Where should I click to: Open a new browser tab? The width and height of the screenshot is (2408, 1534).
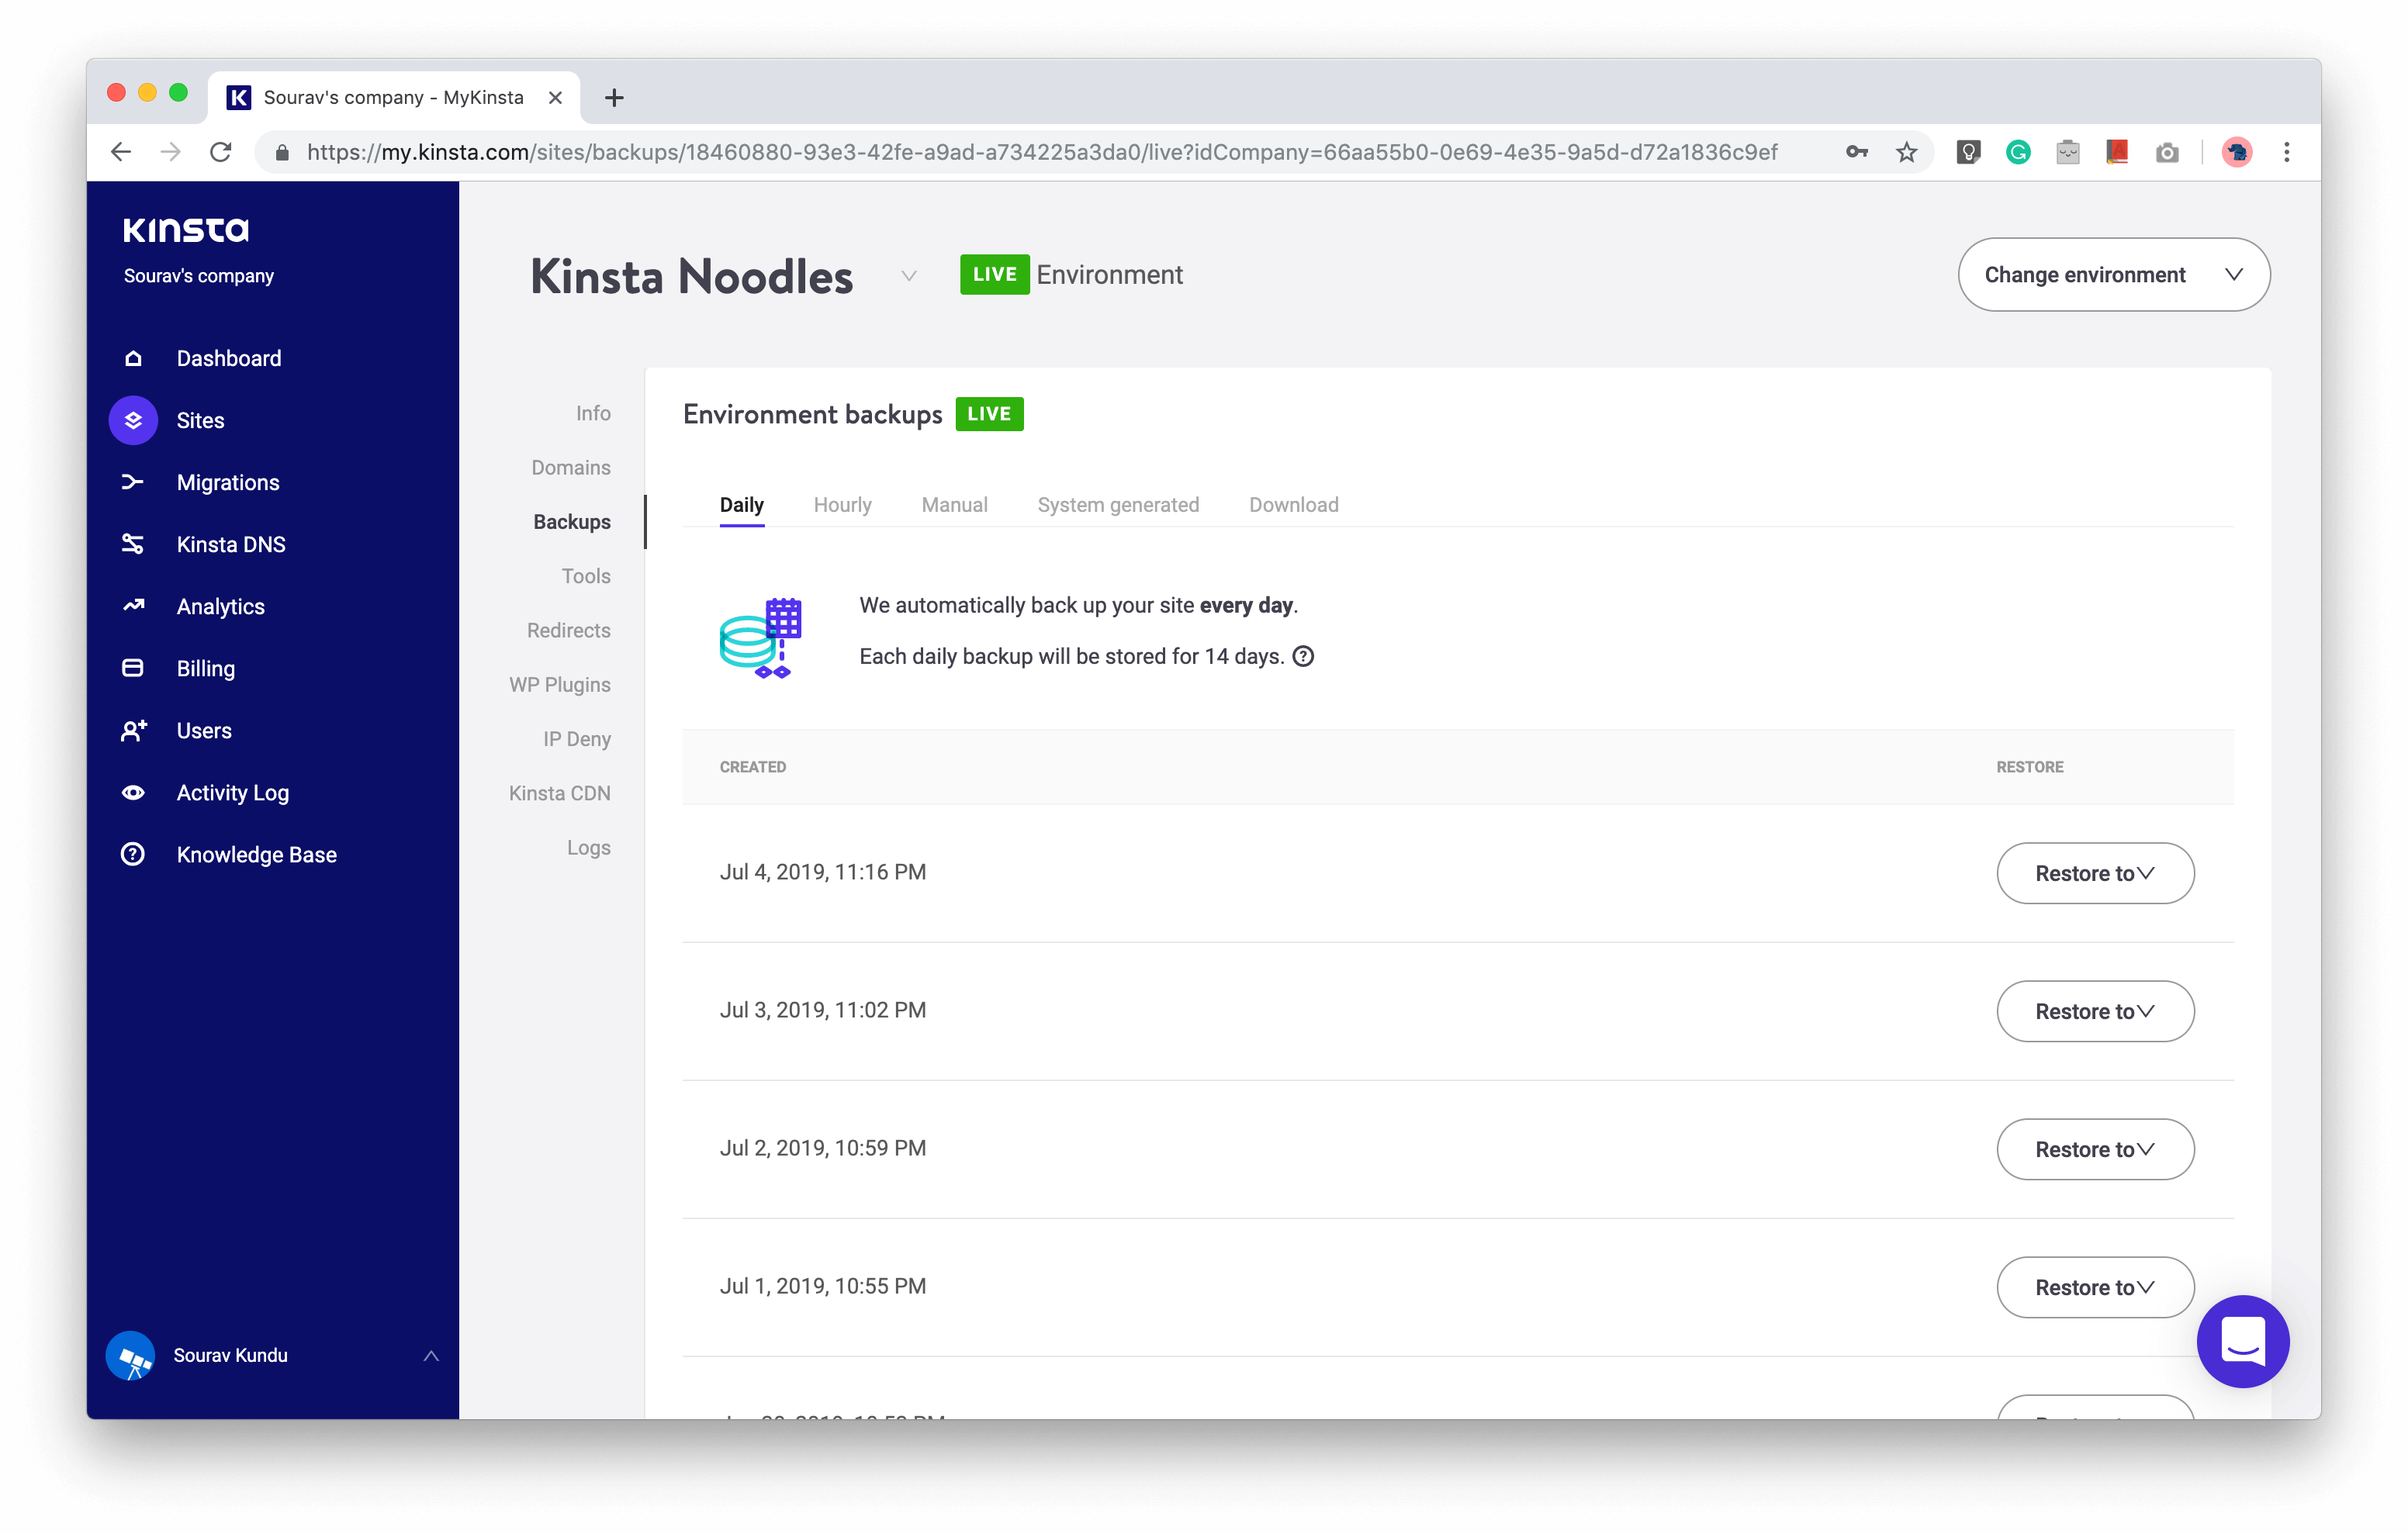click(614, 98)
